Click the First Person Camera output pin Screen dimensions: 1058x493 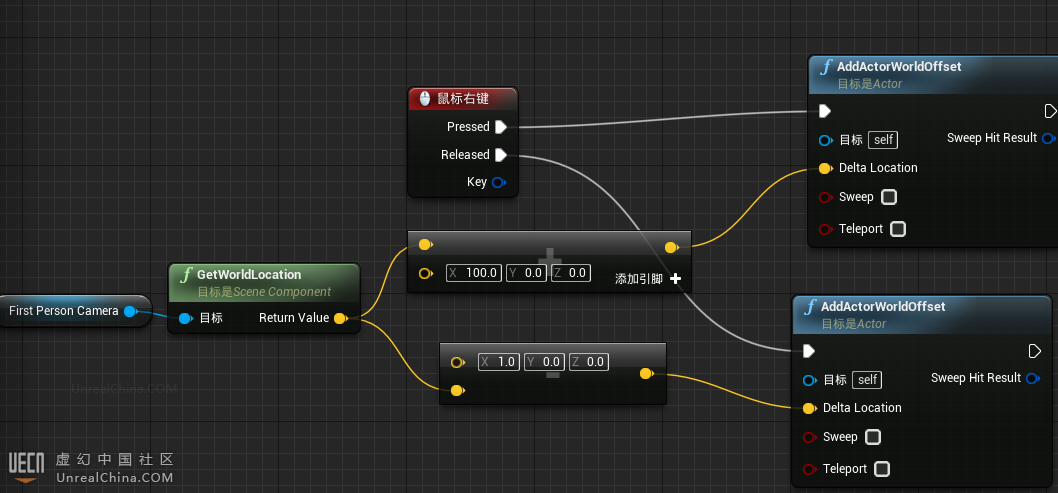click(132, 311)
